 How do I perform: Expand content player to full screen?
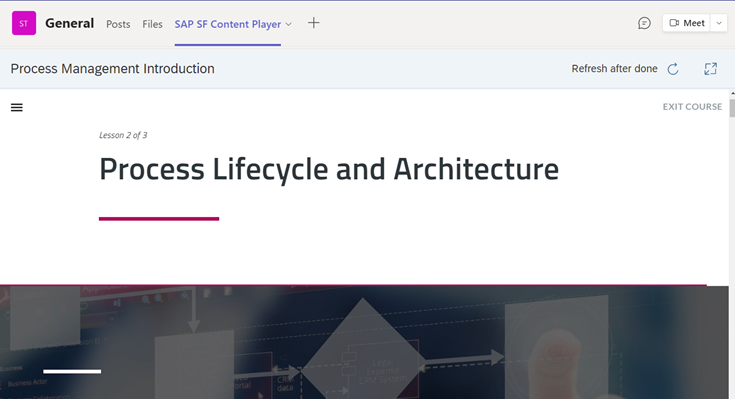[711, 69]
